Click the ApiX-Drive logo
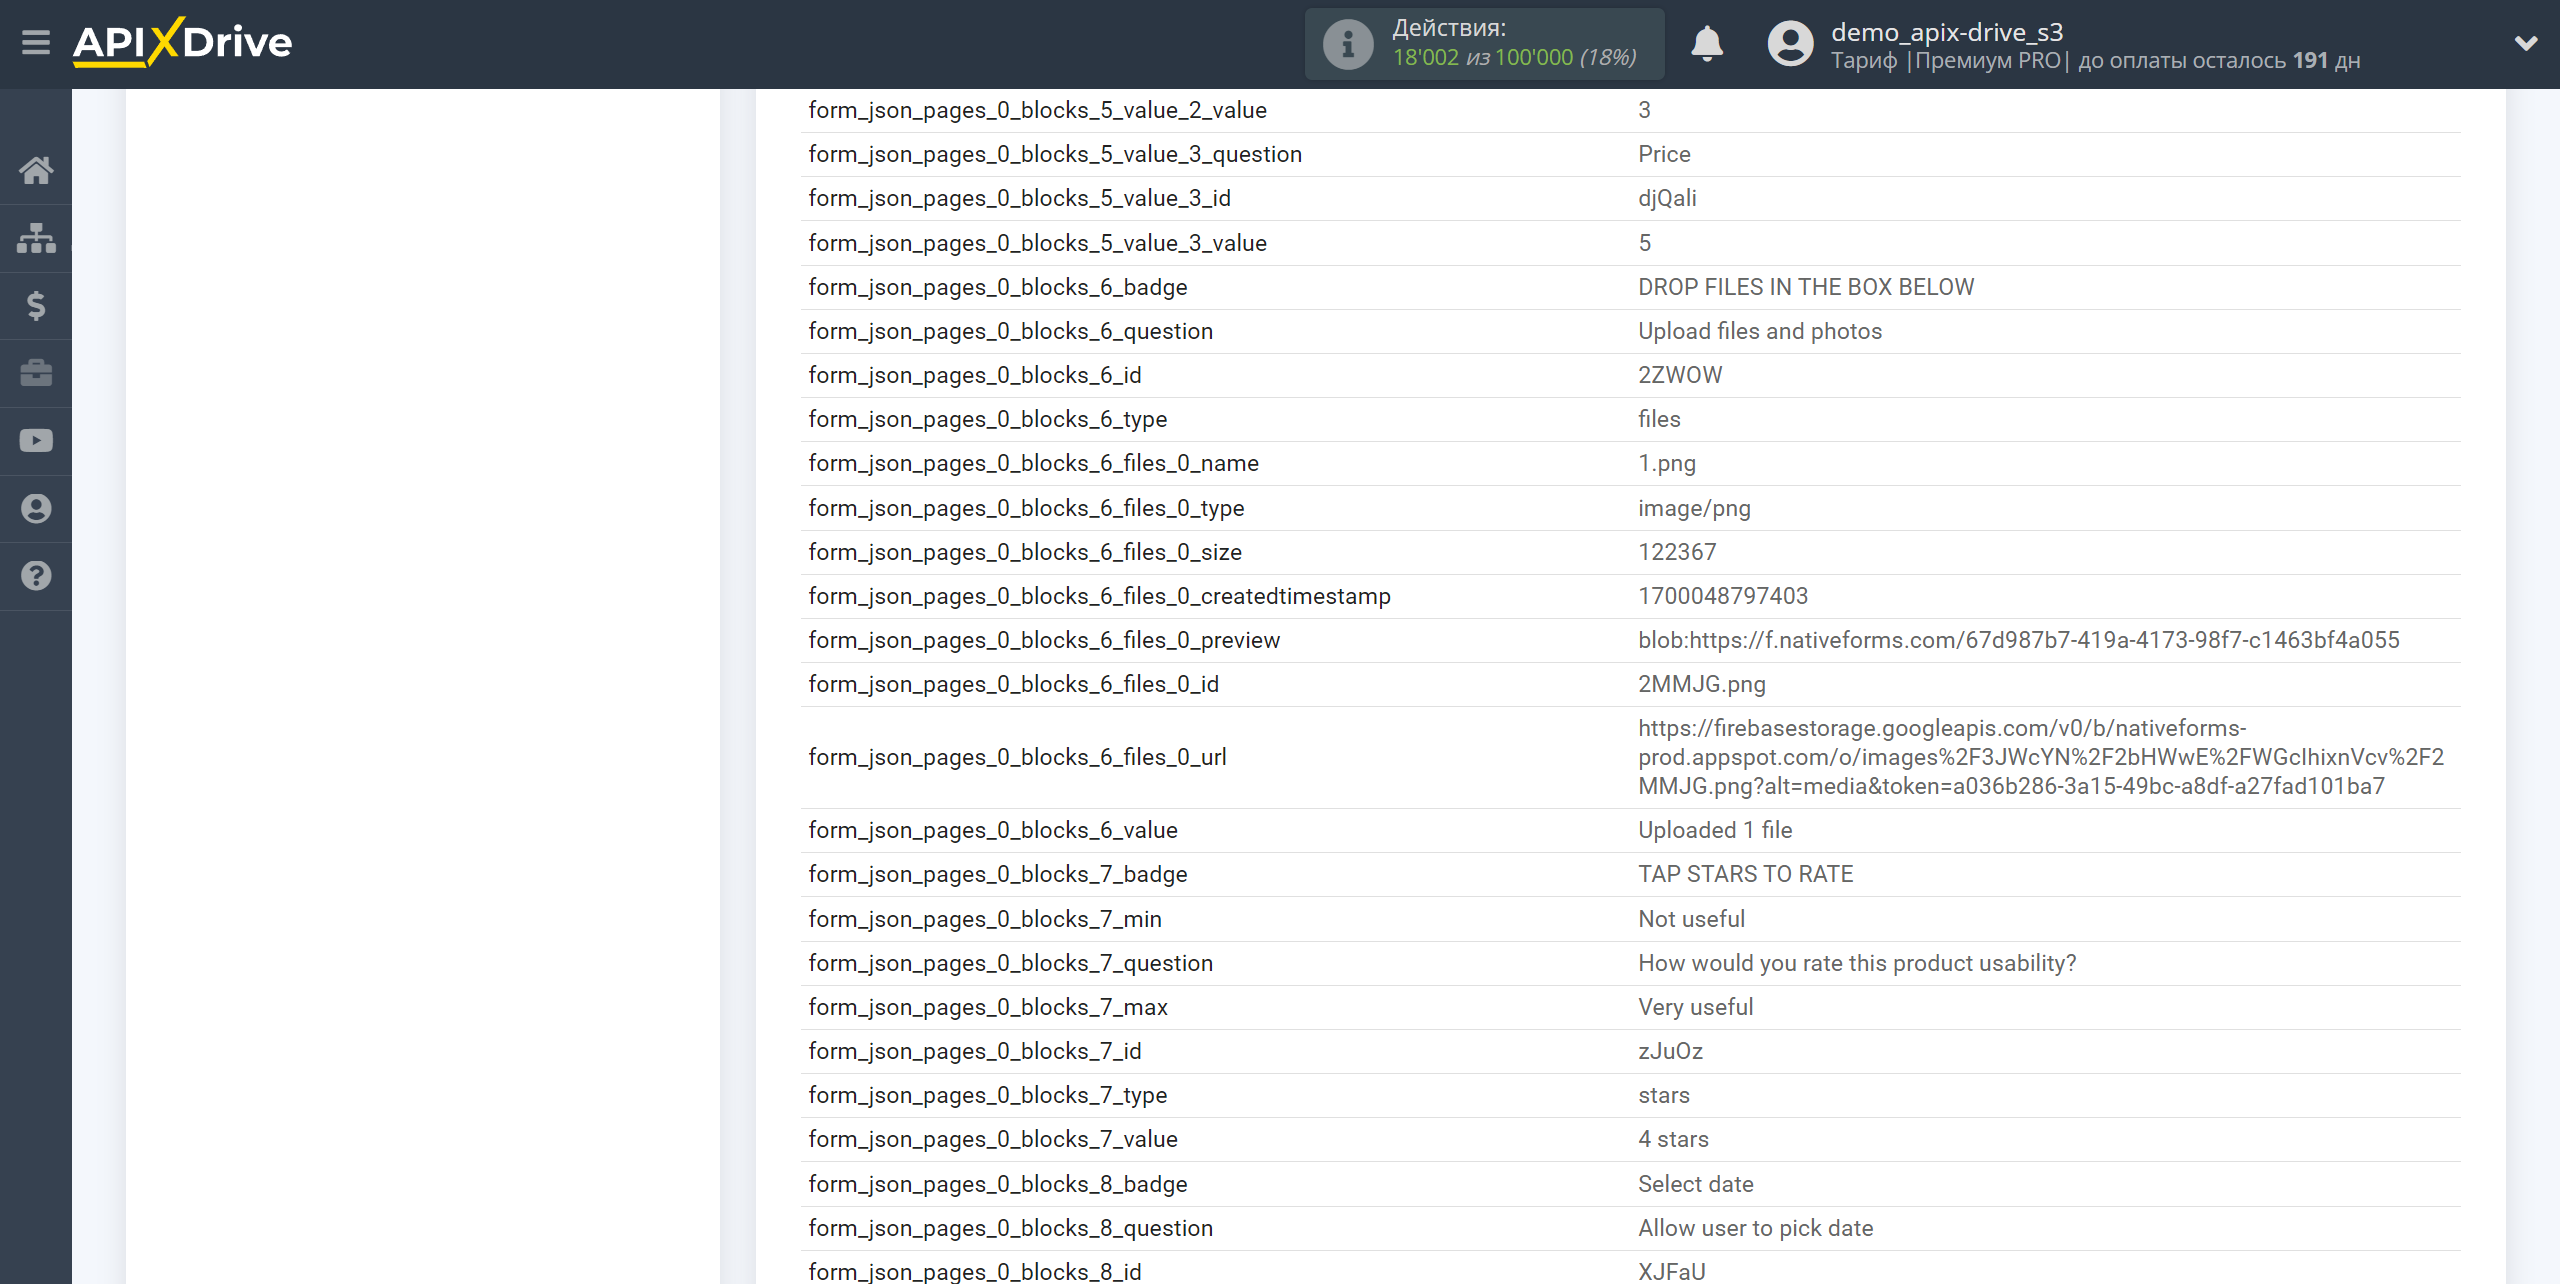Viewport: 2560px width, 1284px height. pos(182,43)
